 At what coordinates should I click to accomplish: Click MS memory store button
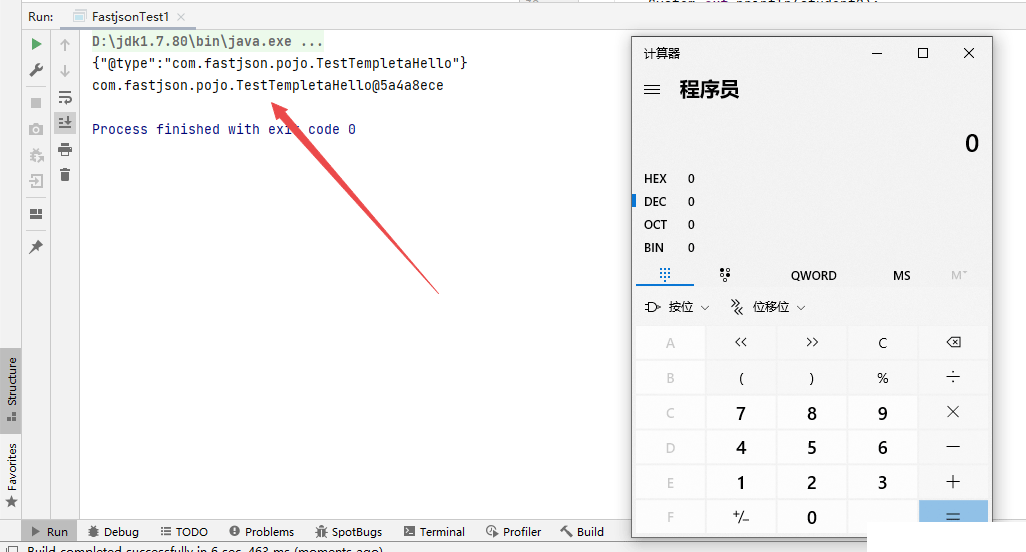point(902,275)
